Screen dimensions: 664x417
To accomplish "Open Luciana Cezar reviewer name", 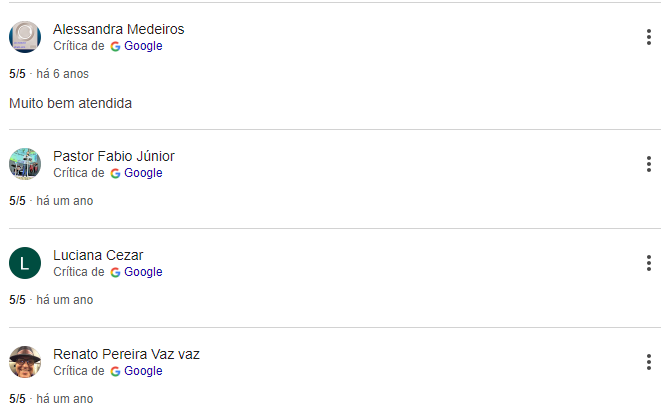I will click(98, 255).
